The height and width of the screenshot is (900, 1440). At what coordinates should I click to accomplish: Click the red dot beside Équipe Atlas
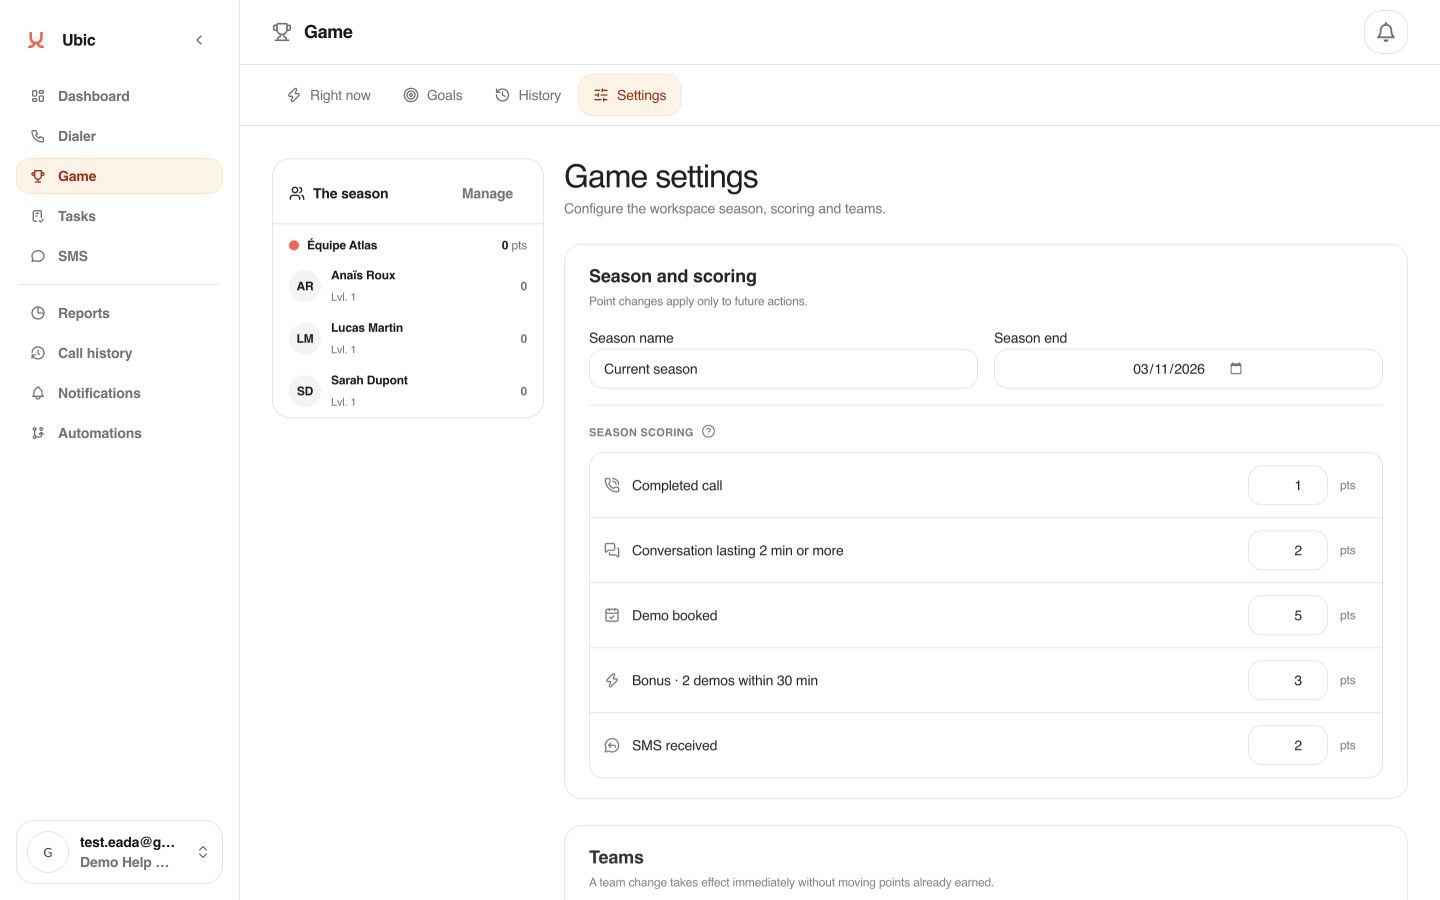(x=294, y=245)
